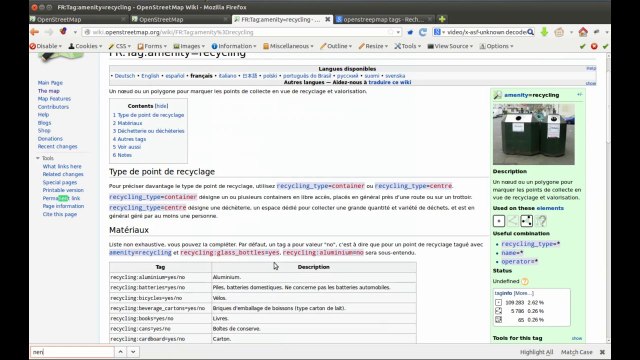Screen dimensions: 640x360
Task: Open the Cookies dropdown
Action: (x=85, y=46)
